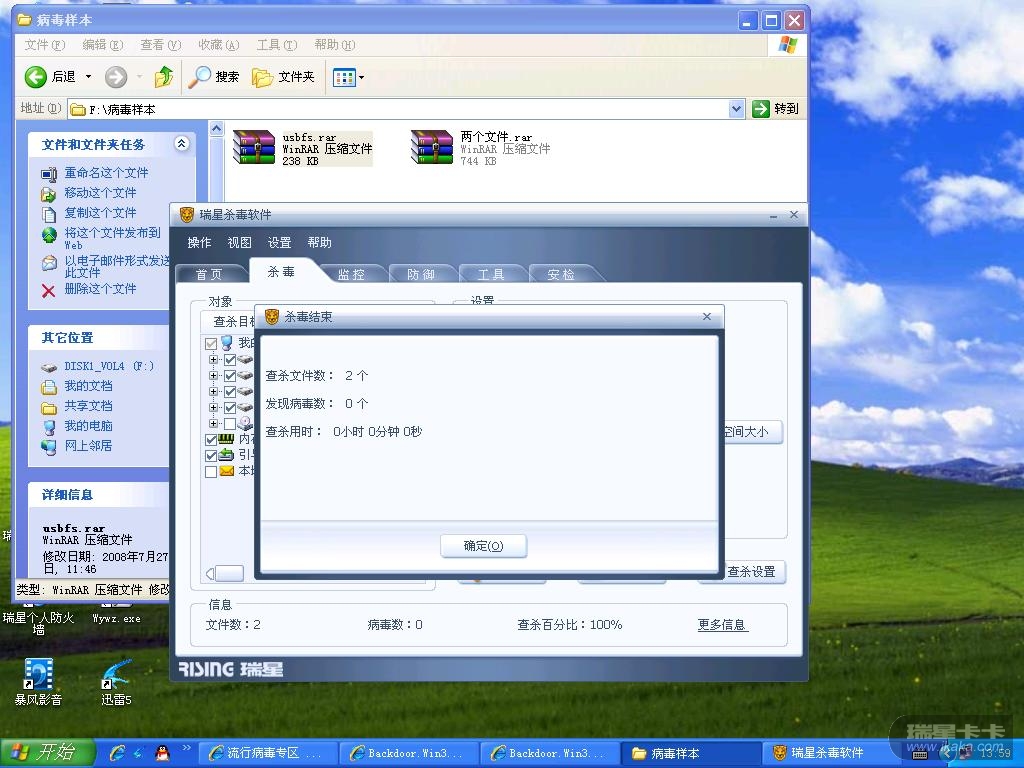Expand hidden quick launch icons (») on taskbar
The width and height of the screenshot is (1024, 768).
coord(186,748)
